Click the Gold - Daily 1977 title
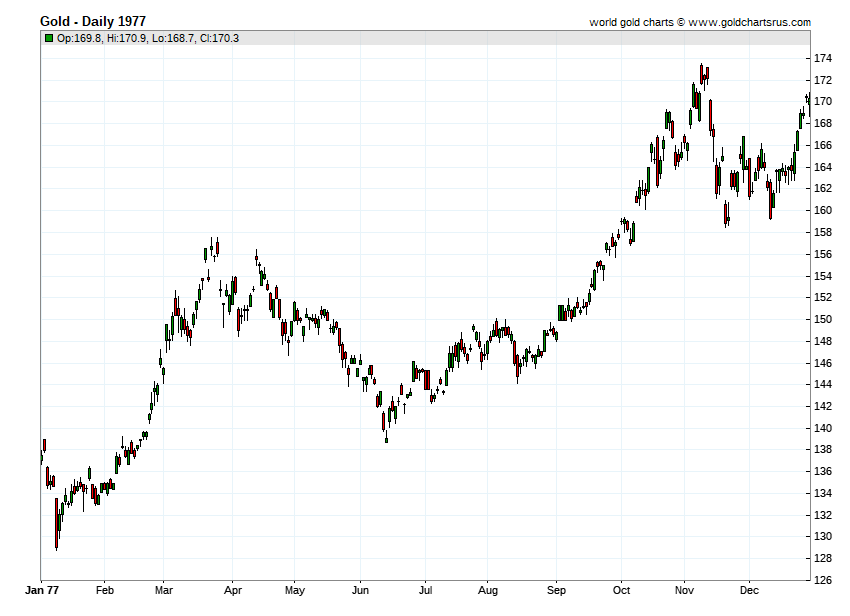 click(x=93, y=21)
